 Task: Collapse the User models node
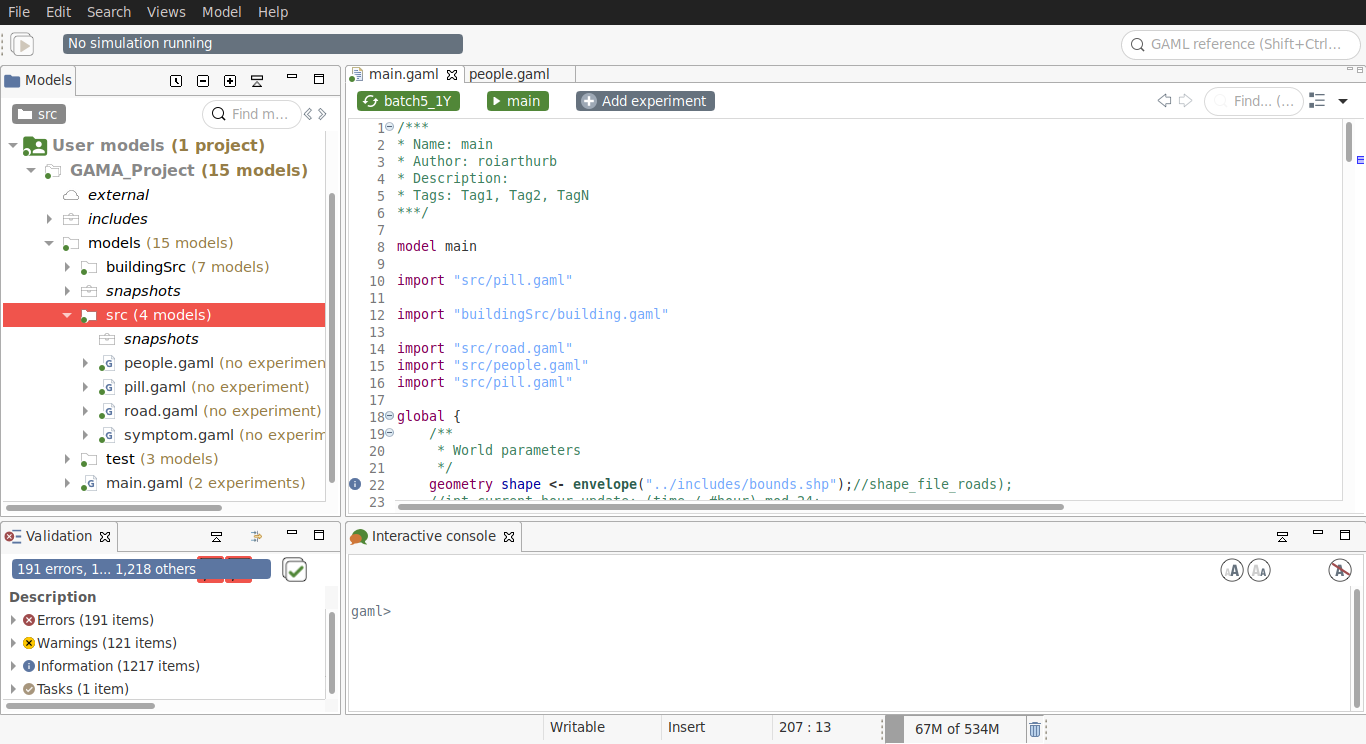(x=13, y=146)
